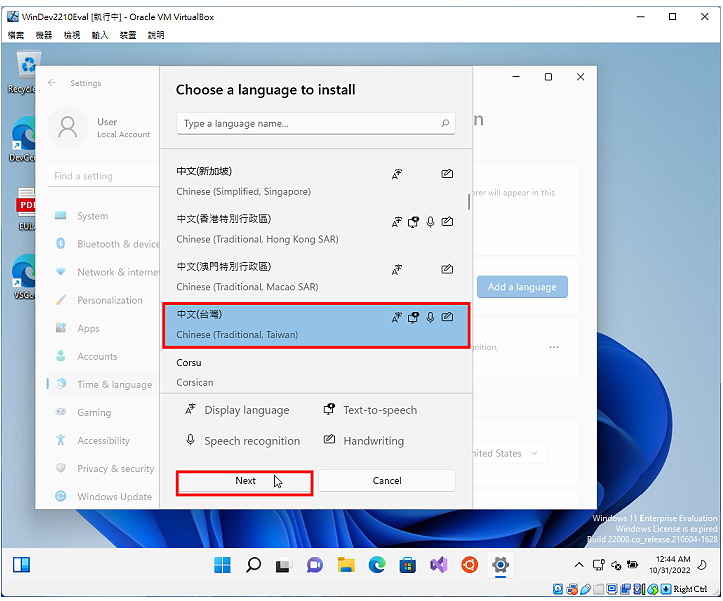The height and width of the screenshot is (601, 723).
Task: Open the language options three-dots menu
Action: click(x=554, y=347)
